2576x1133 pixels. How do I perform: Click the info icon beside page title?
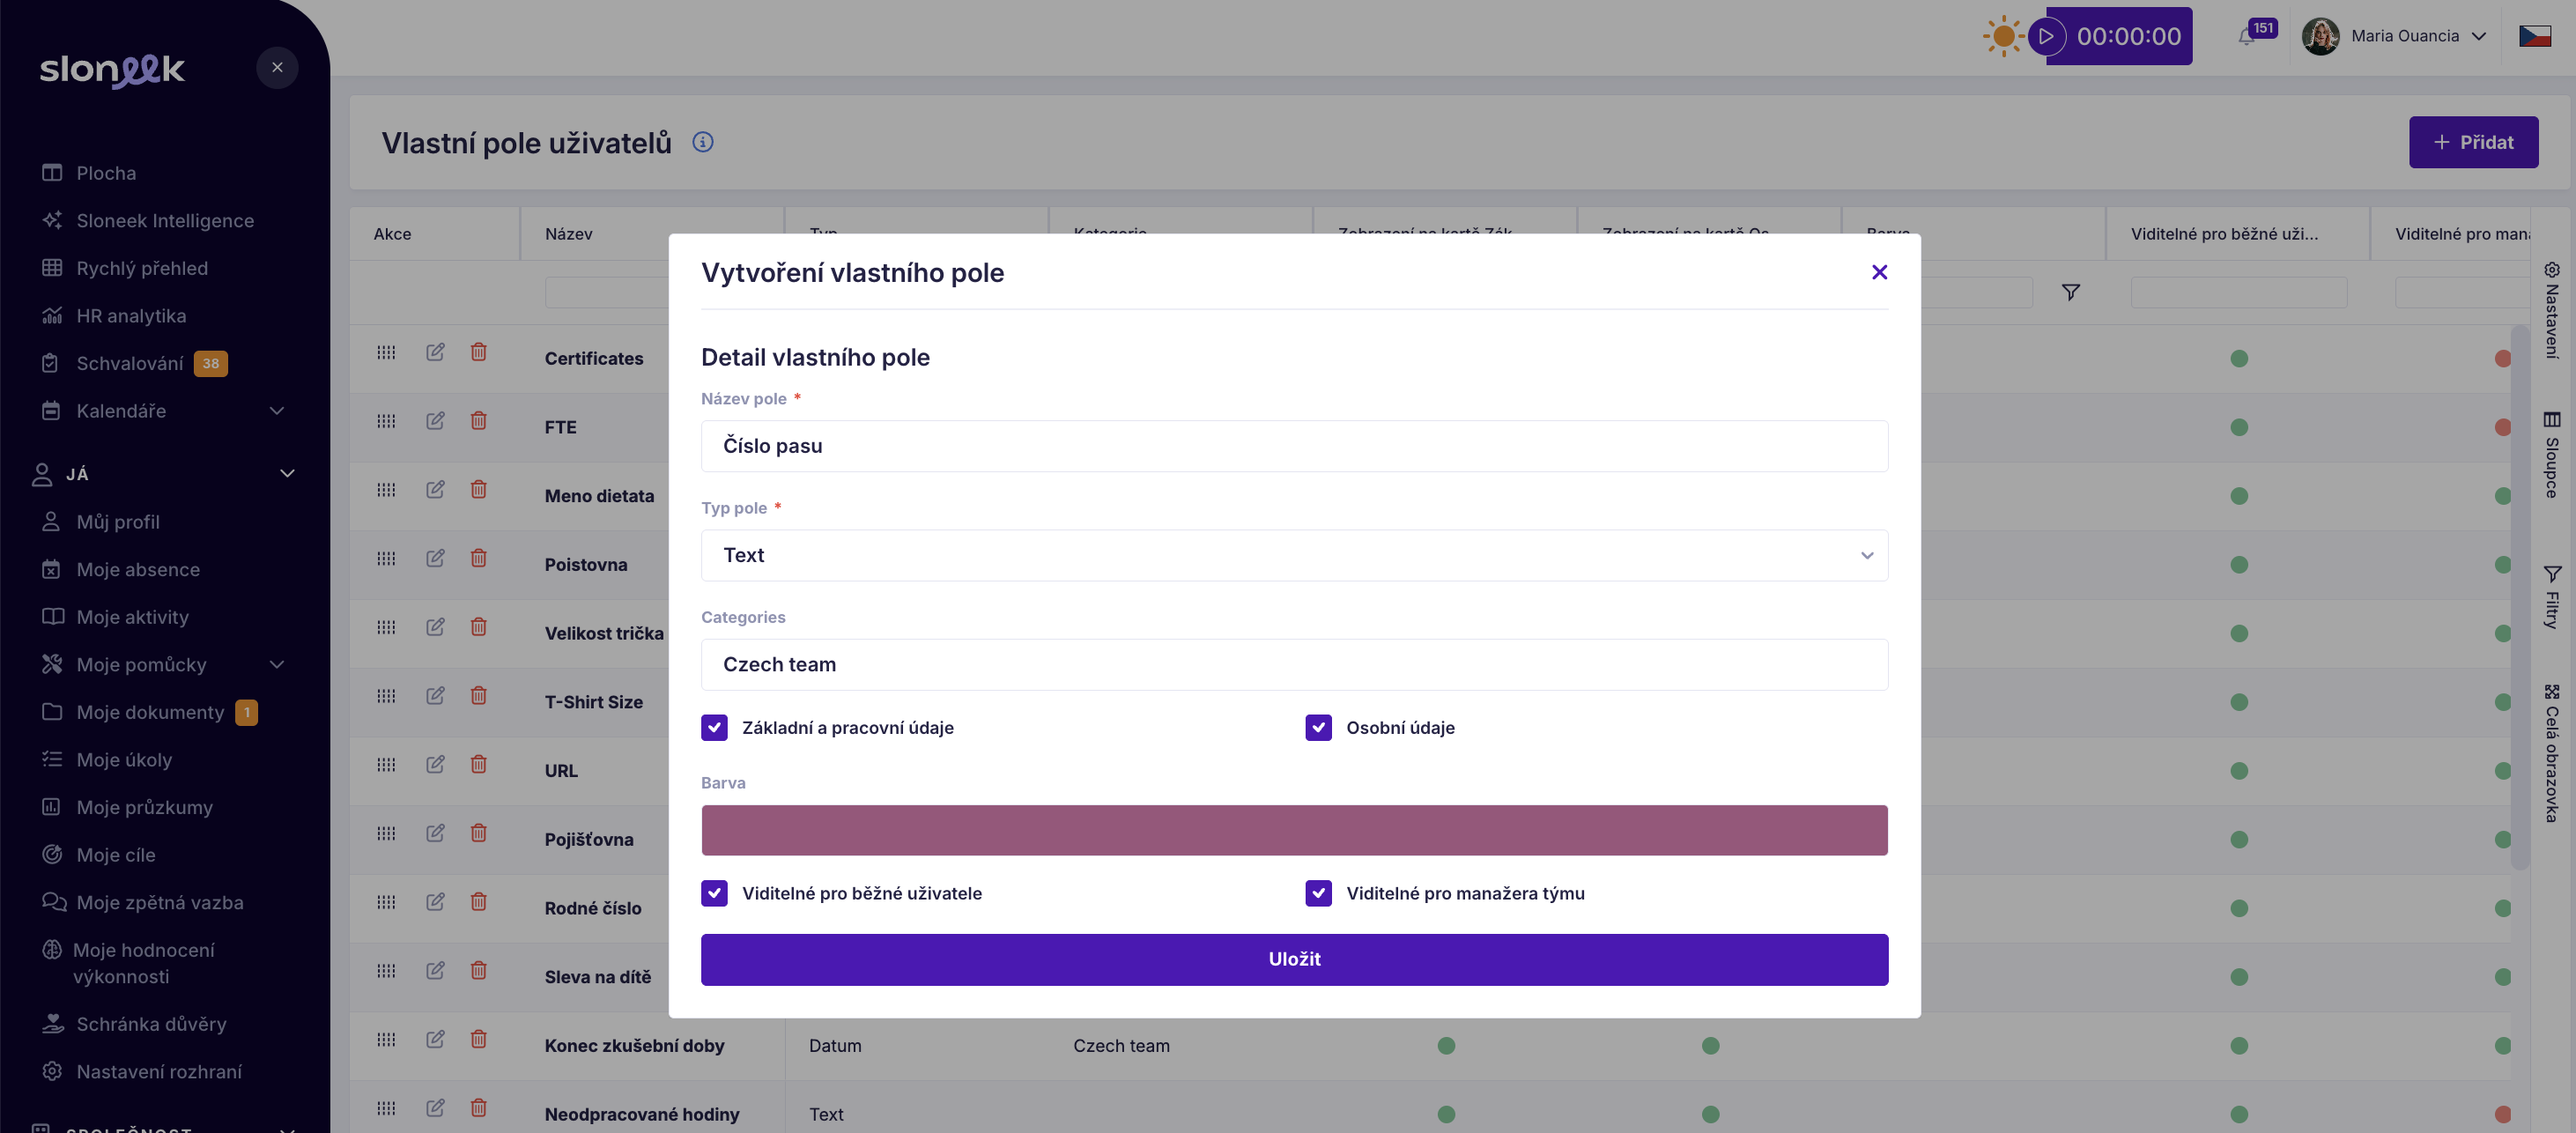[703, 142]
